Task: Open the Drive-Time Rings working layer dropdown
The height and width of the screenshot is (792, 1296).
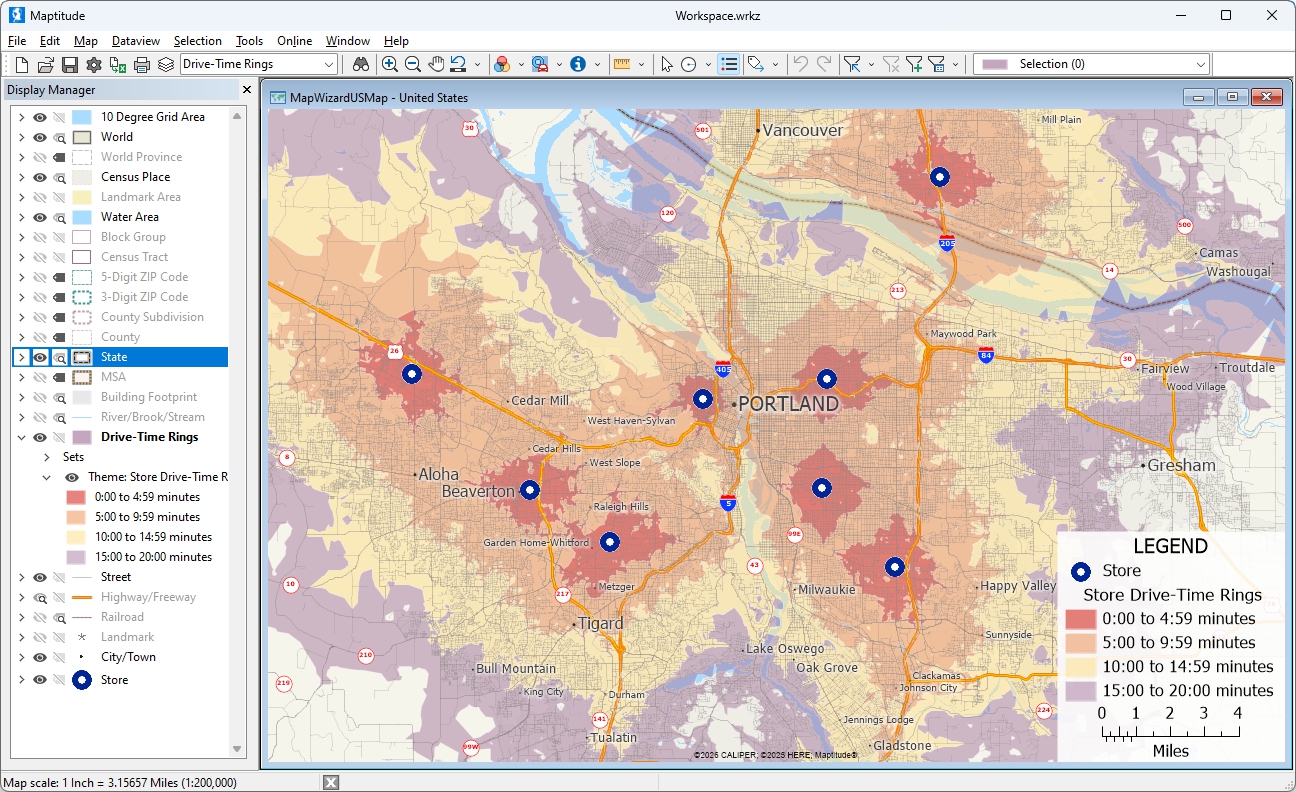Action: pos(329,64)
